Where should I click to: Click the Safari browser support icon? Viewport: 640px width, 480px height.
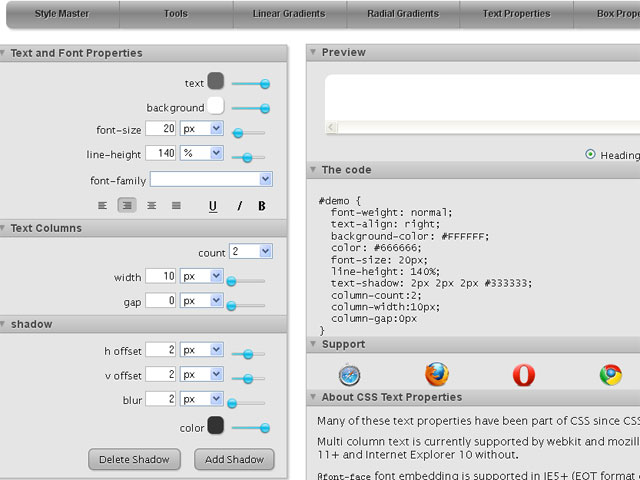(x=349, y=375)
